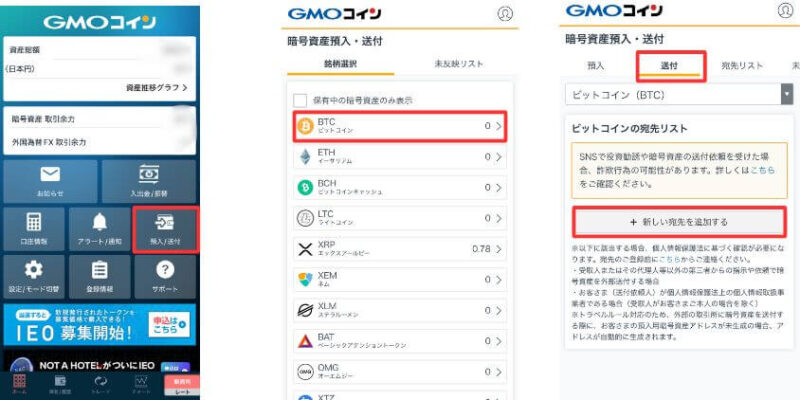
Task: Open アラート/通知 bell icon
Action: coord(99,222)
